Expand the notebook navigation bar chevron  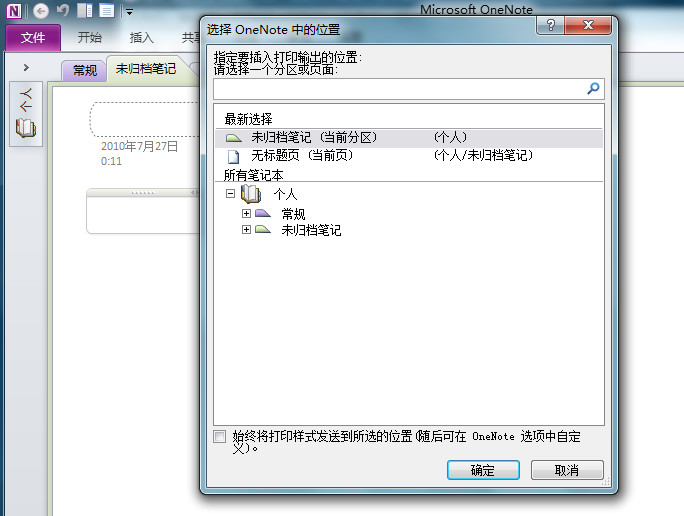coord(26,67)
